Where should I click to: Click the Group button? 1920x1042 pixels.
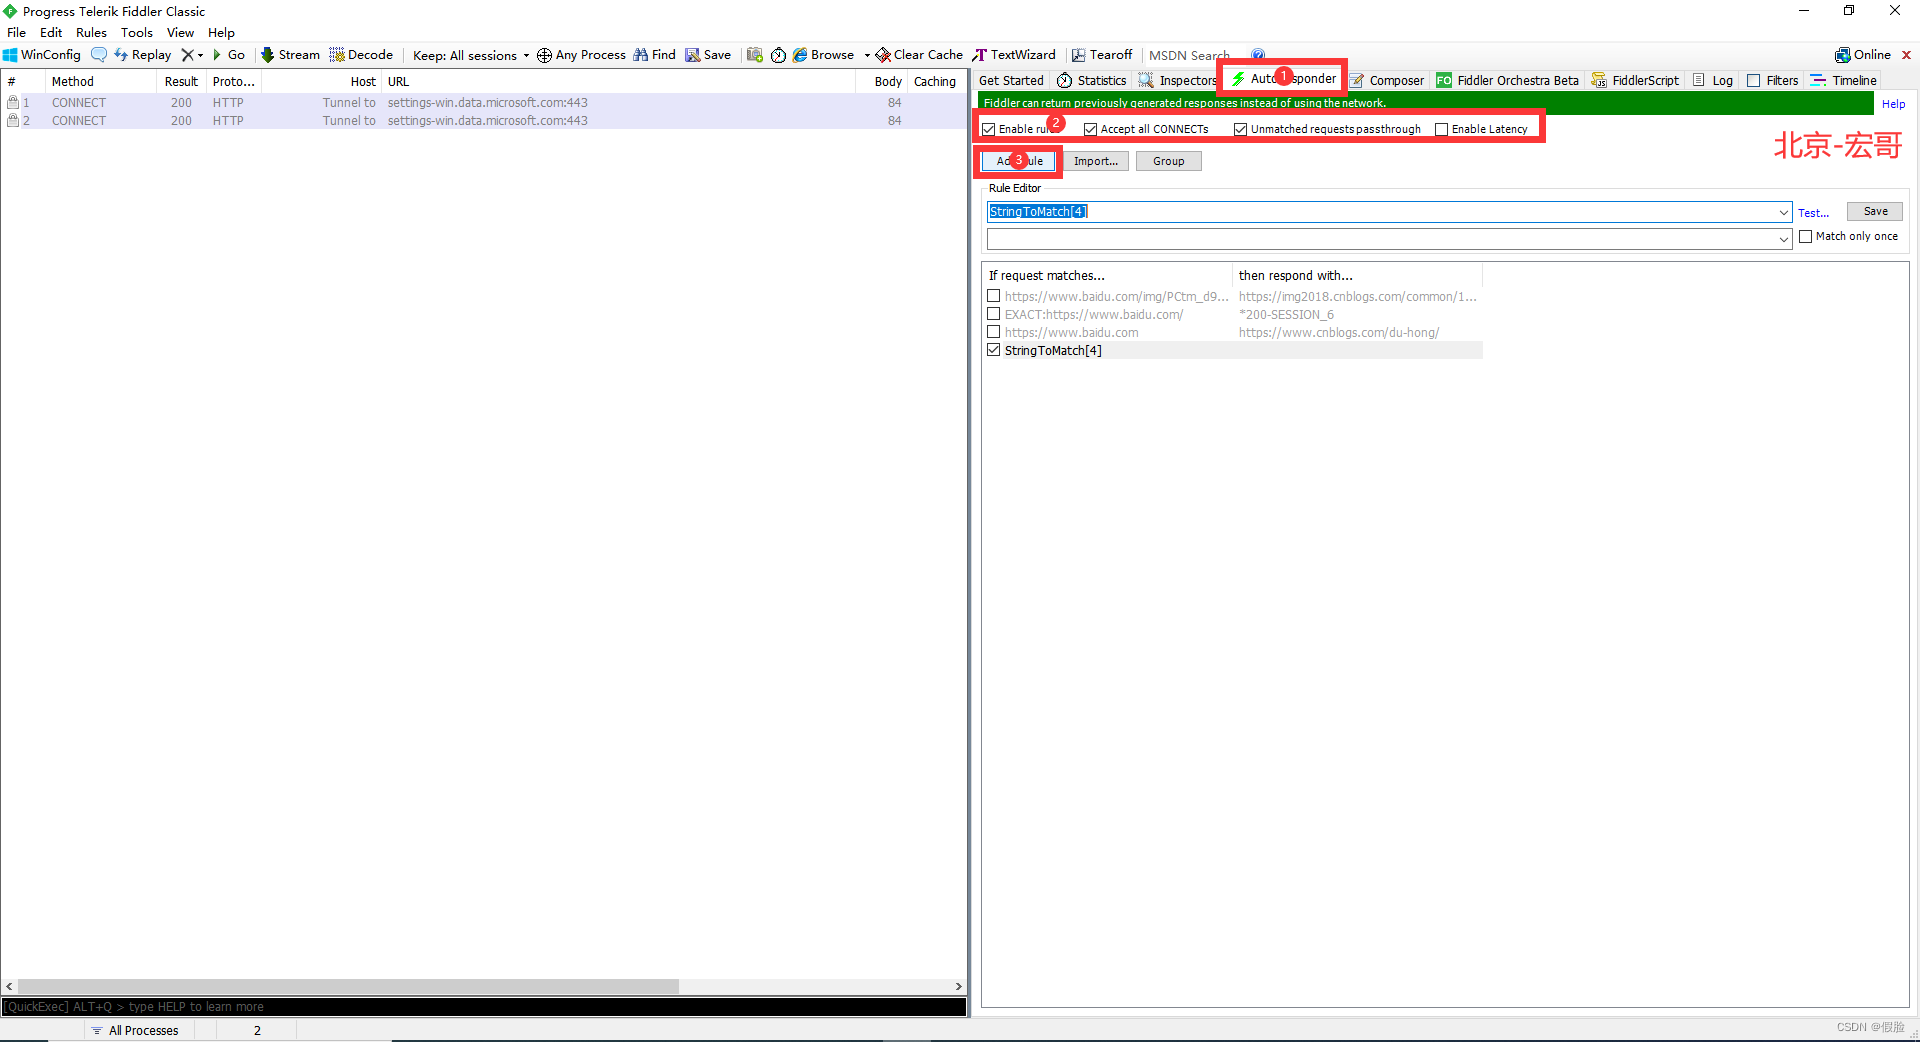[x=1168, y=161]
